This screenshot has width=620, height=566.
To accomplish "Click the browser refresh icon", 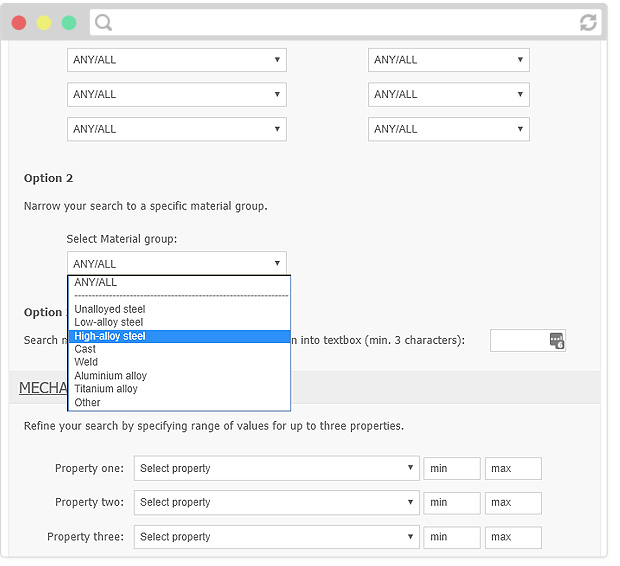I will 588,22.
